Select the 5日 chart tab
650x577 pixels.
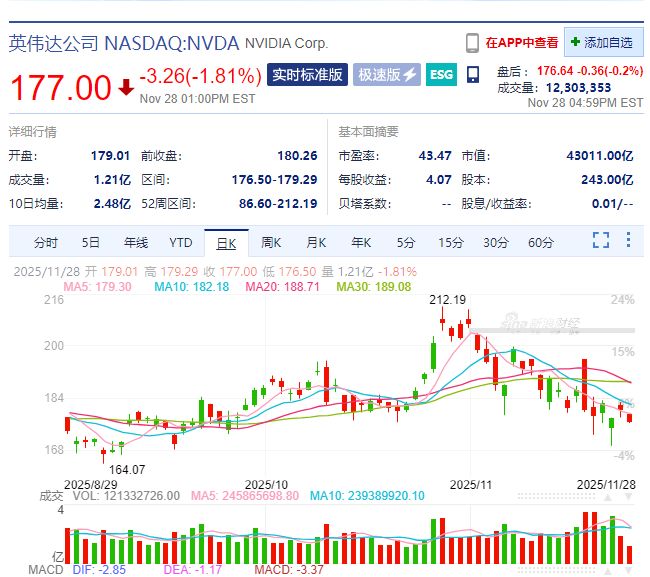[91, 243]
